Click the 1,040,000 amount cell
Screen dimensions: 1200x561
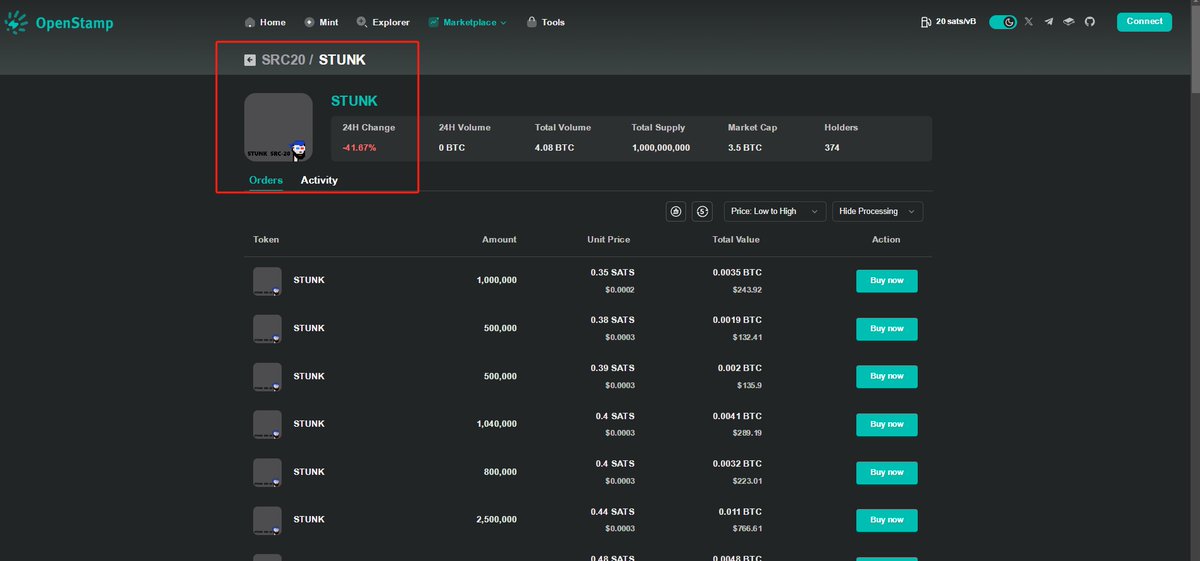[x=495, y=424]
